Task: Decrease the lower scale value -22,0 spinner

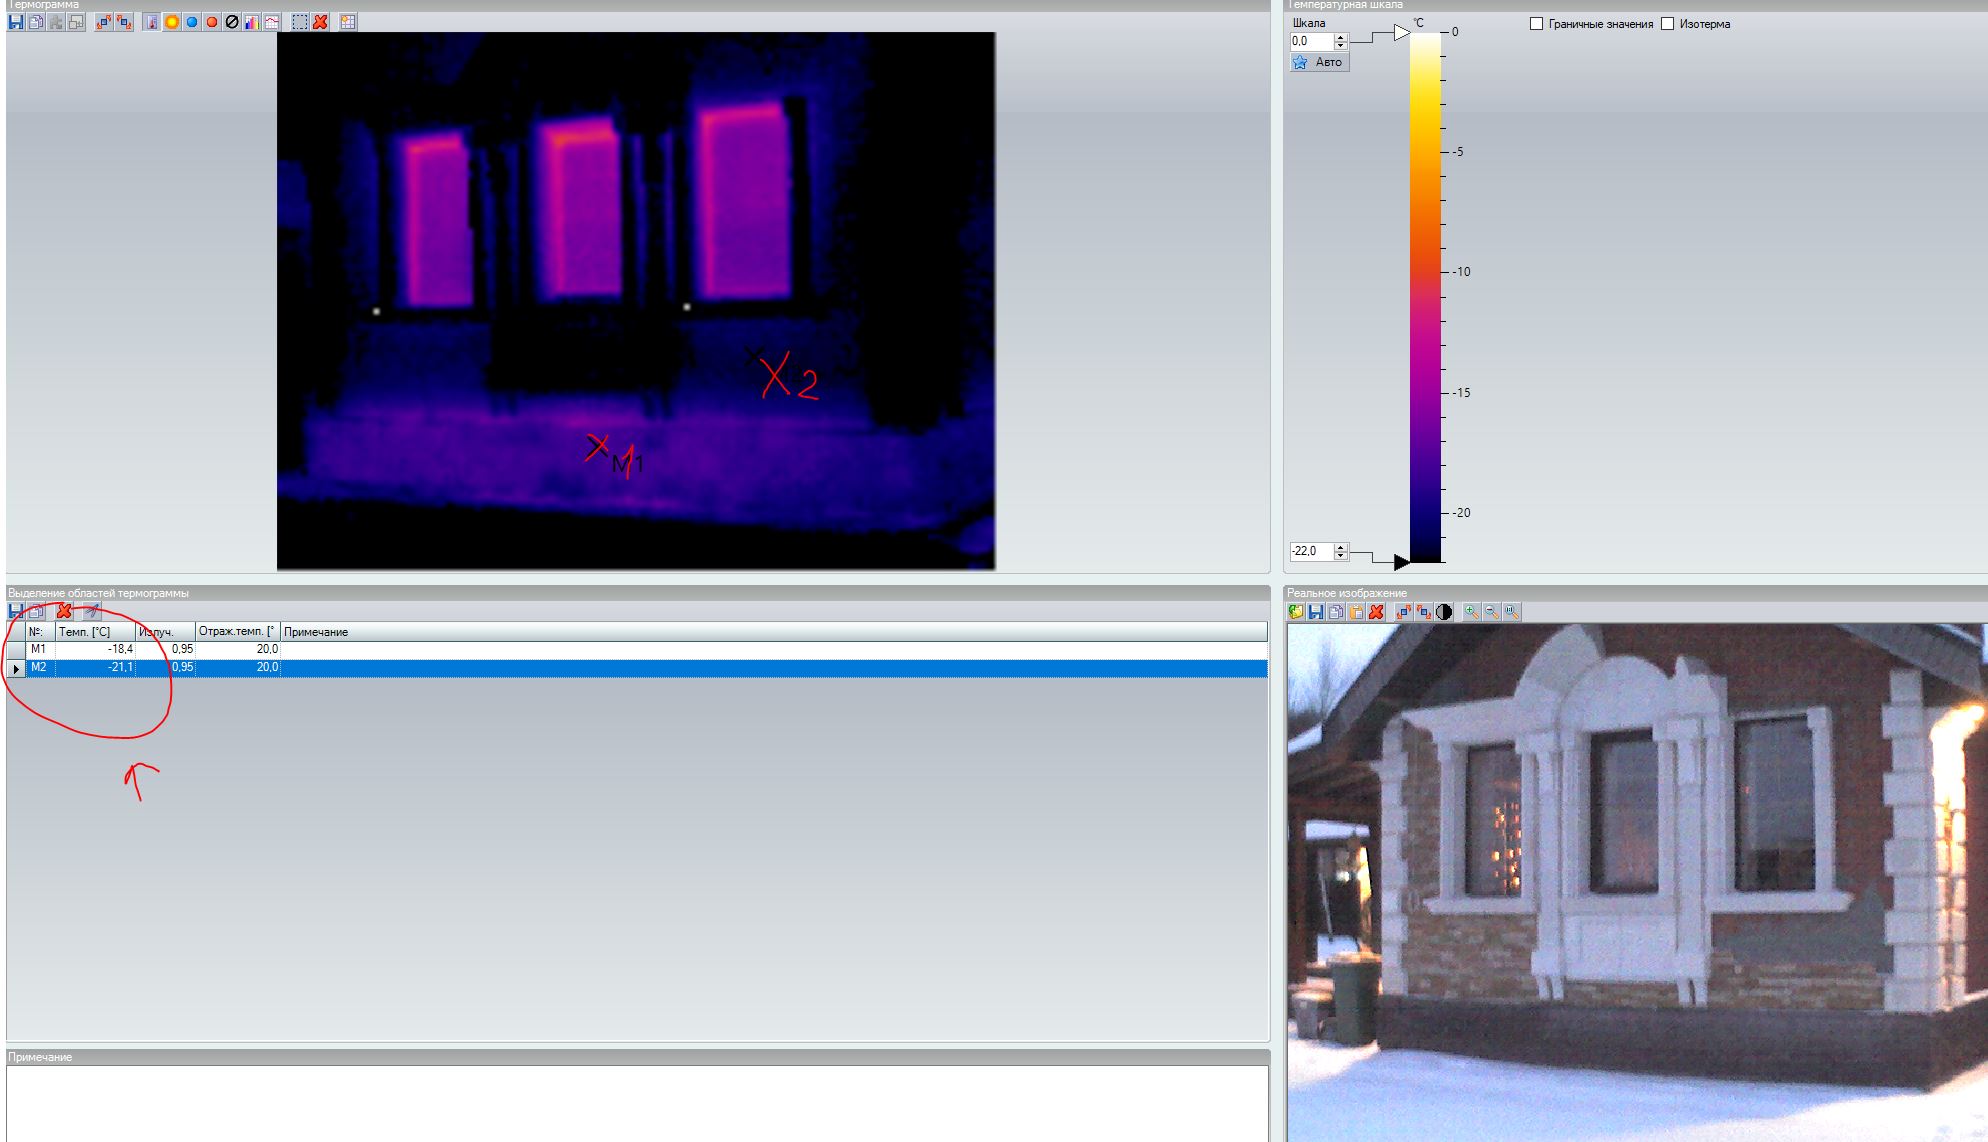Action: pos(1341,556)
